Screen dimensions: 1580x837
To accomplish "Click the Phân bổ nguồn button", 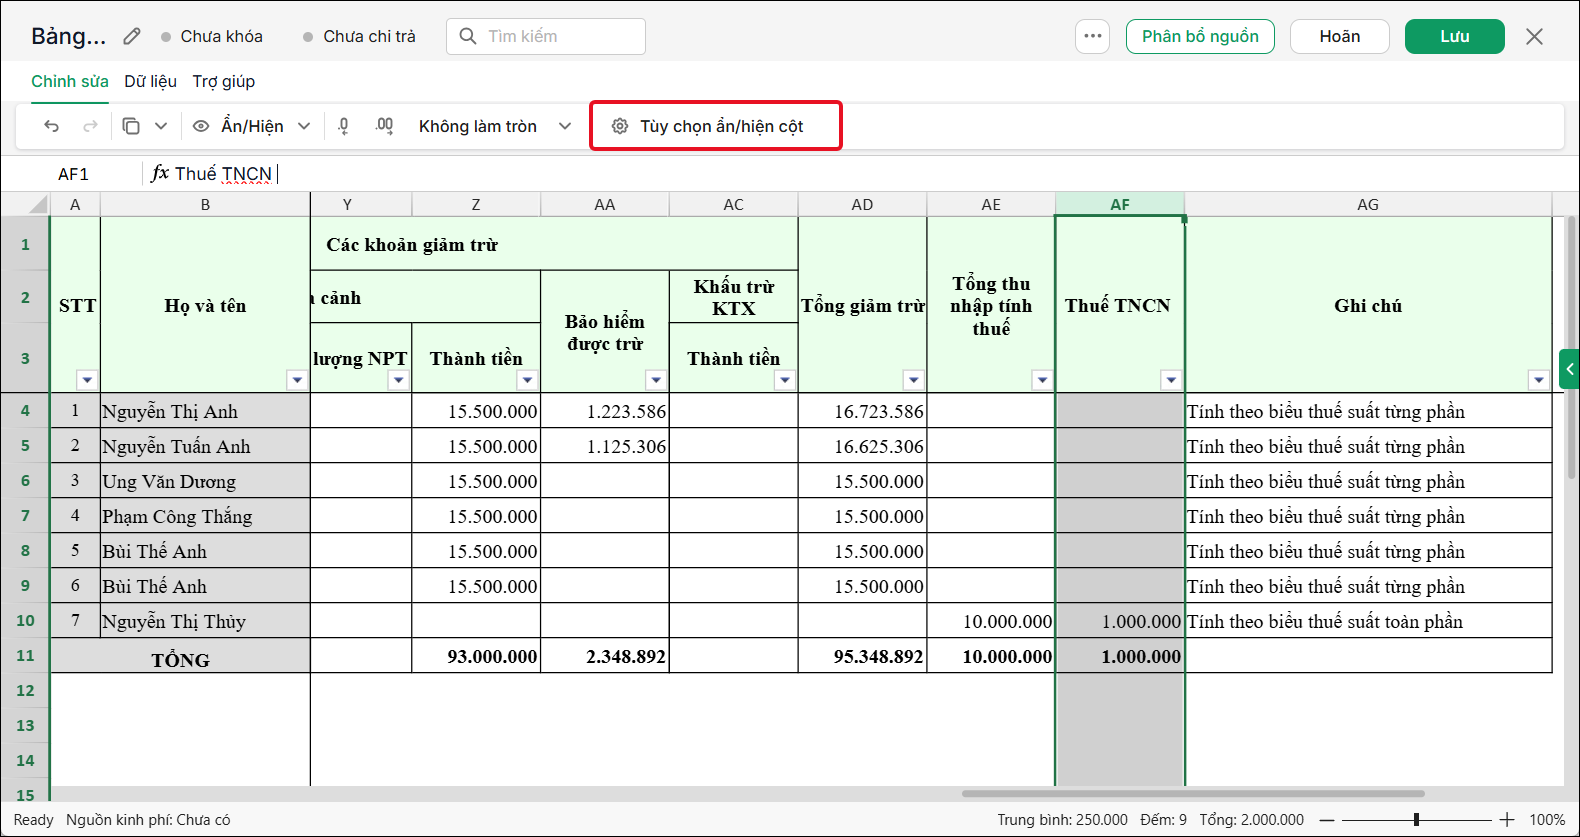I will point(1200,36).
